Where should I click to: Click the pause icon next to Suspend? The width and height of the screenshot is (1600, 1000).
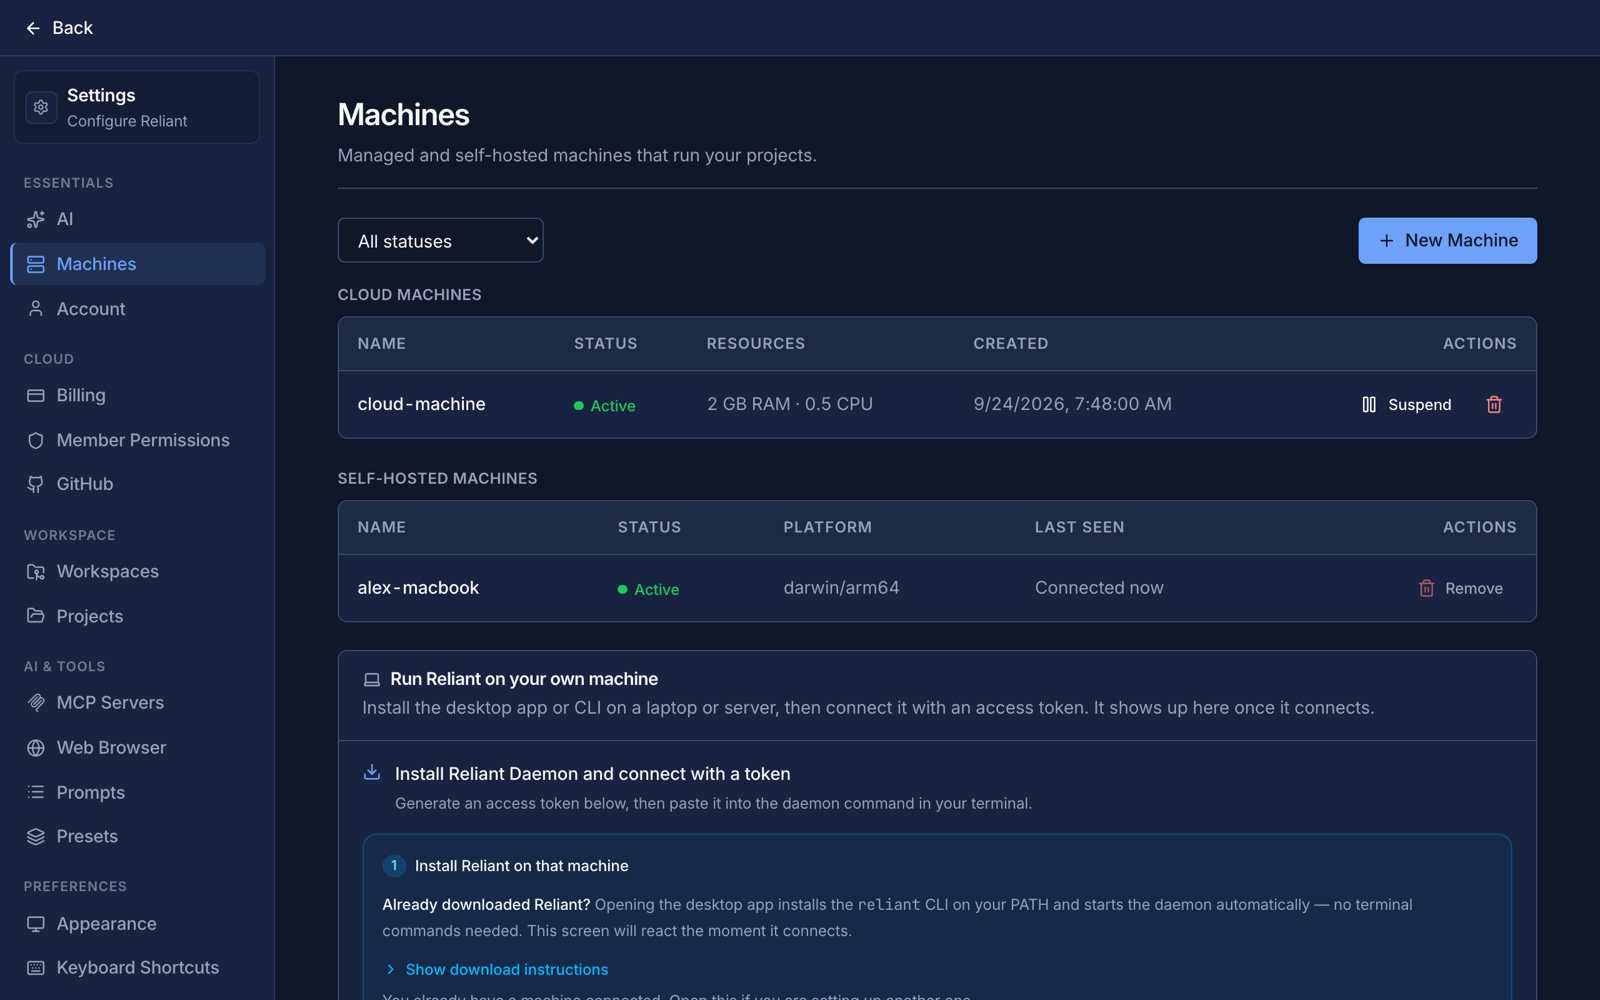pyautogui.click(x=1369, y=404)
